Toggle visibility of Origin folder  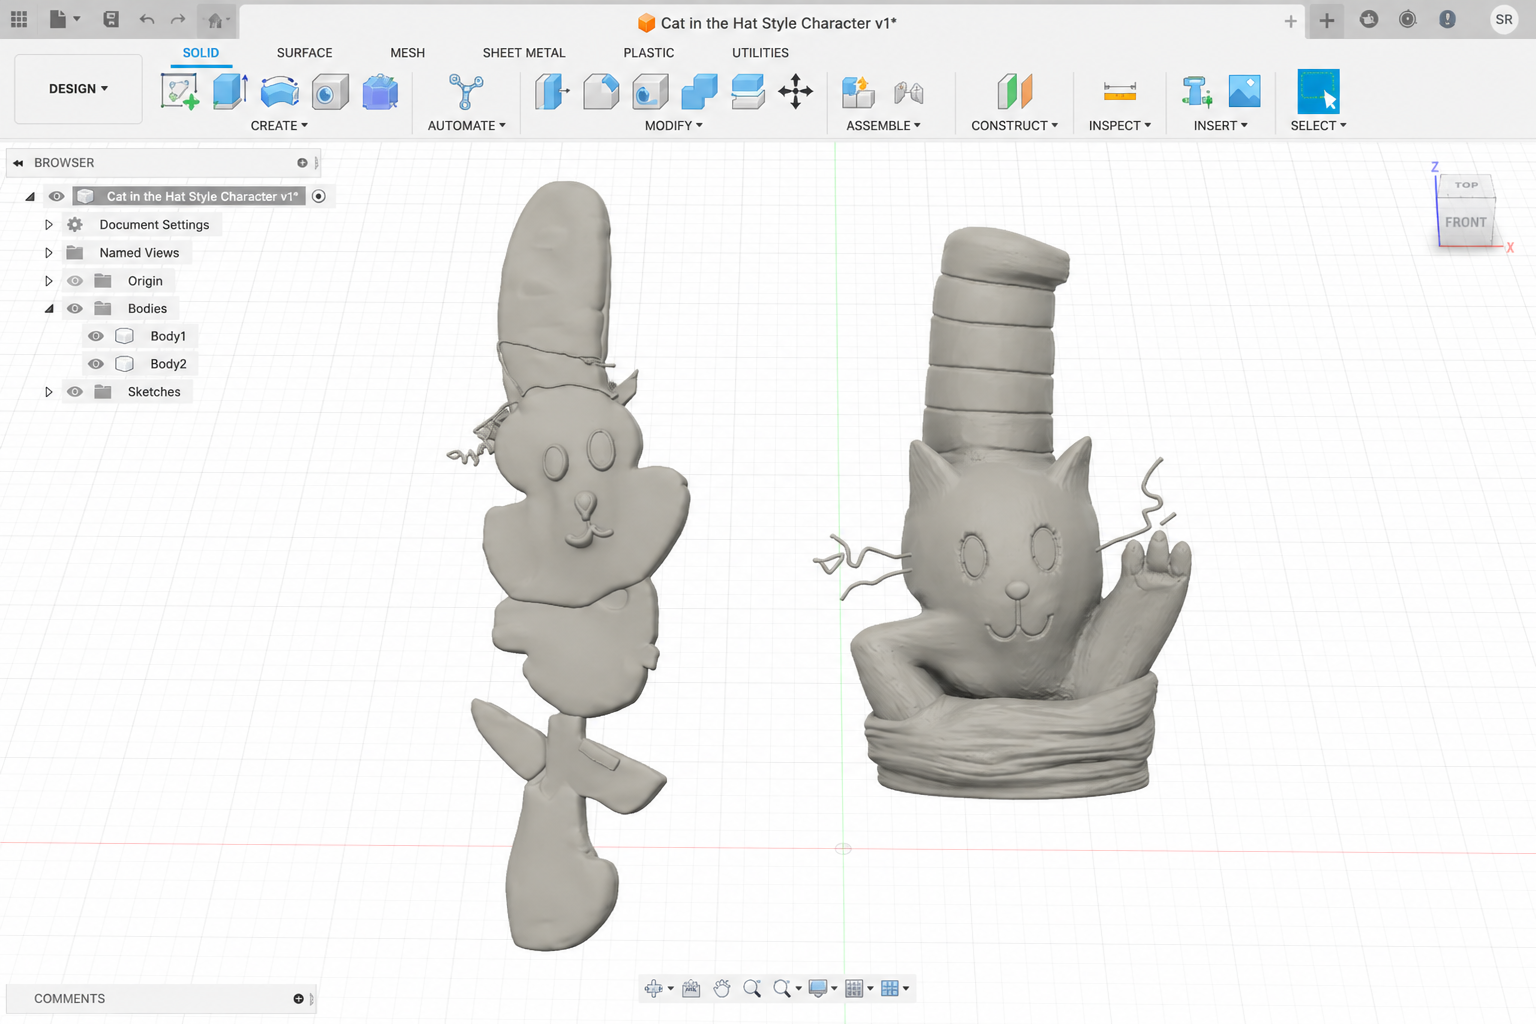[x=75, y=281]
